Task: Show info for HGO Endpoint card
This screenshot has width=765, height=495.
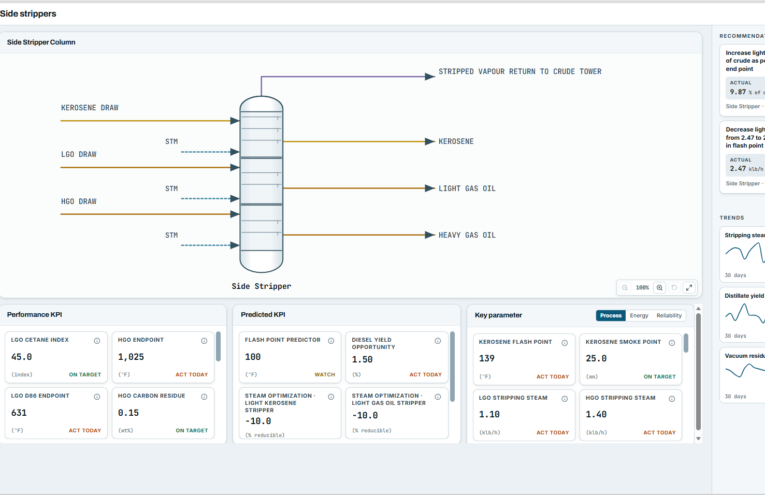Action: (204, 341)
